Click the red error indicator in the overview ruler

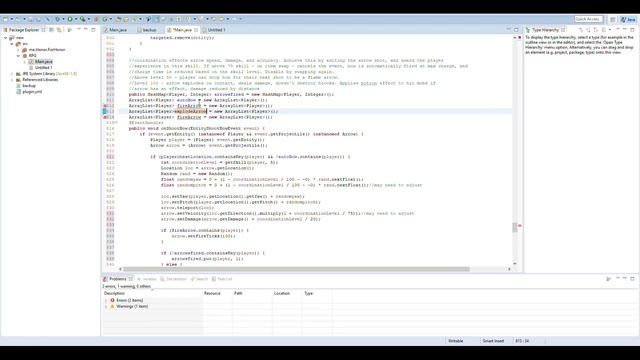tap(520, 225)
